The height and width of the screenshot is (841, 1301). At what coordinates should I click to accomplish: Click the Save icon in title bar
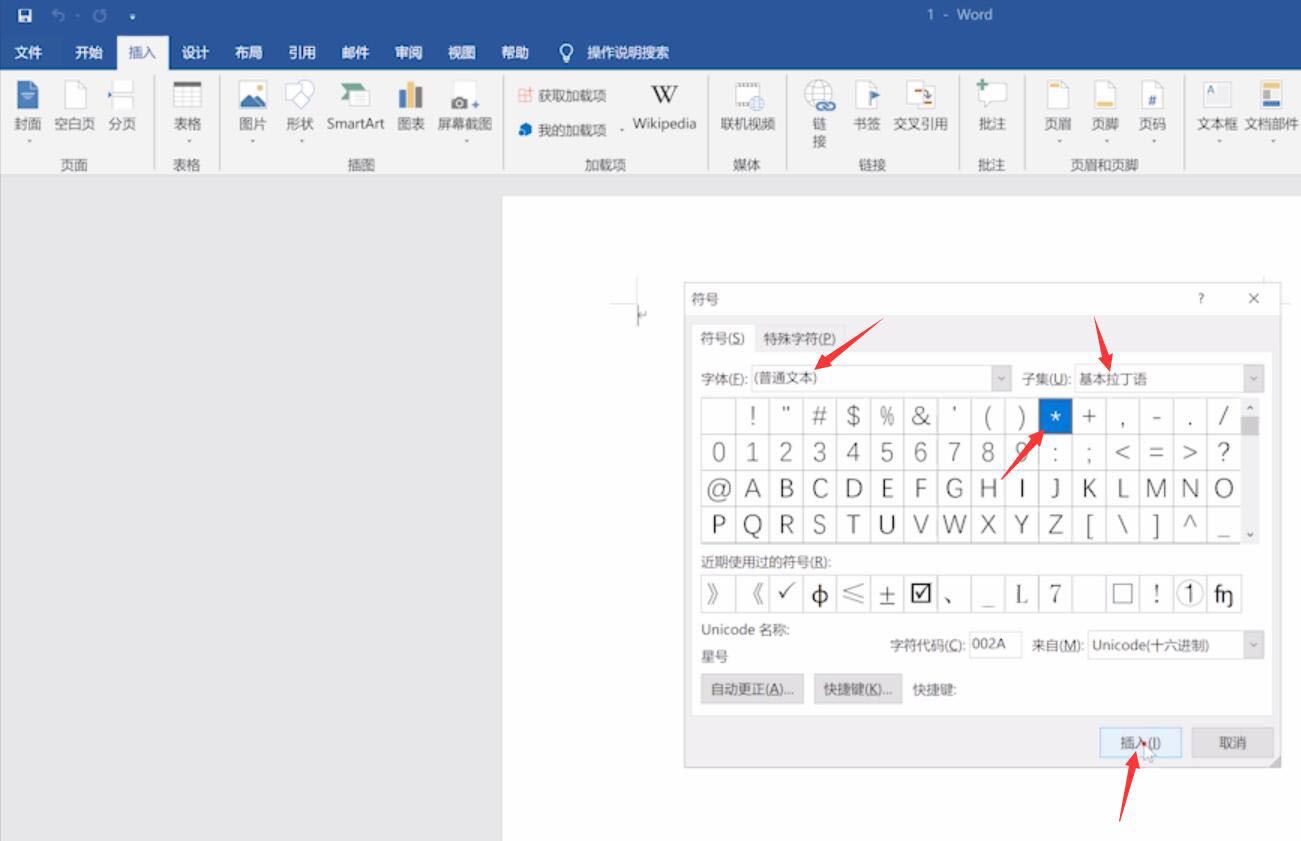[x=25, y=15]
